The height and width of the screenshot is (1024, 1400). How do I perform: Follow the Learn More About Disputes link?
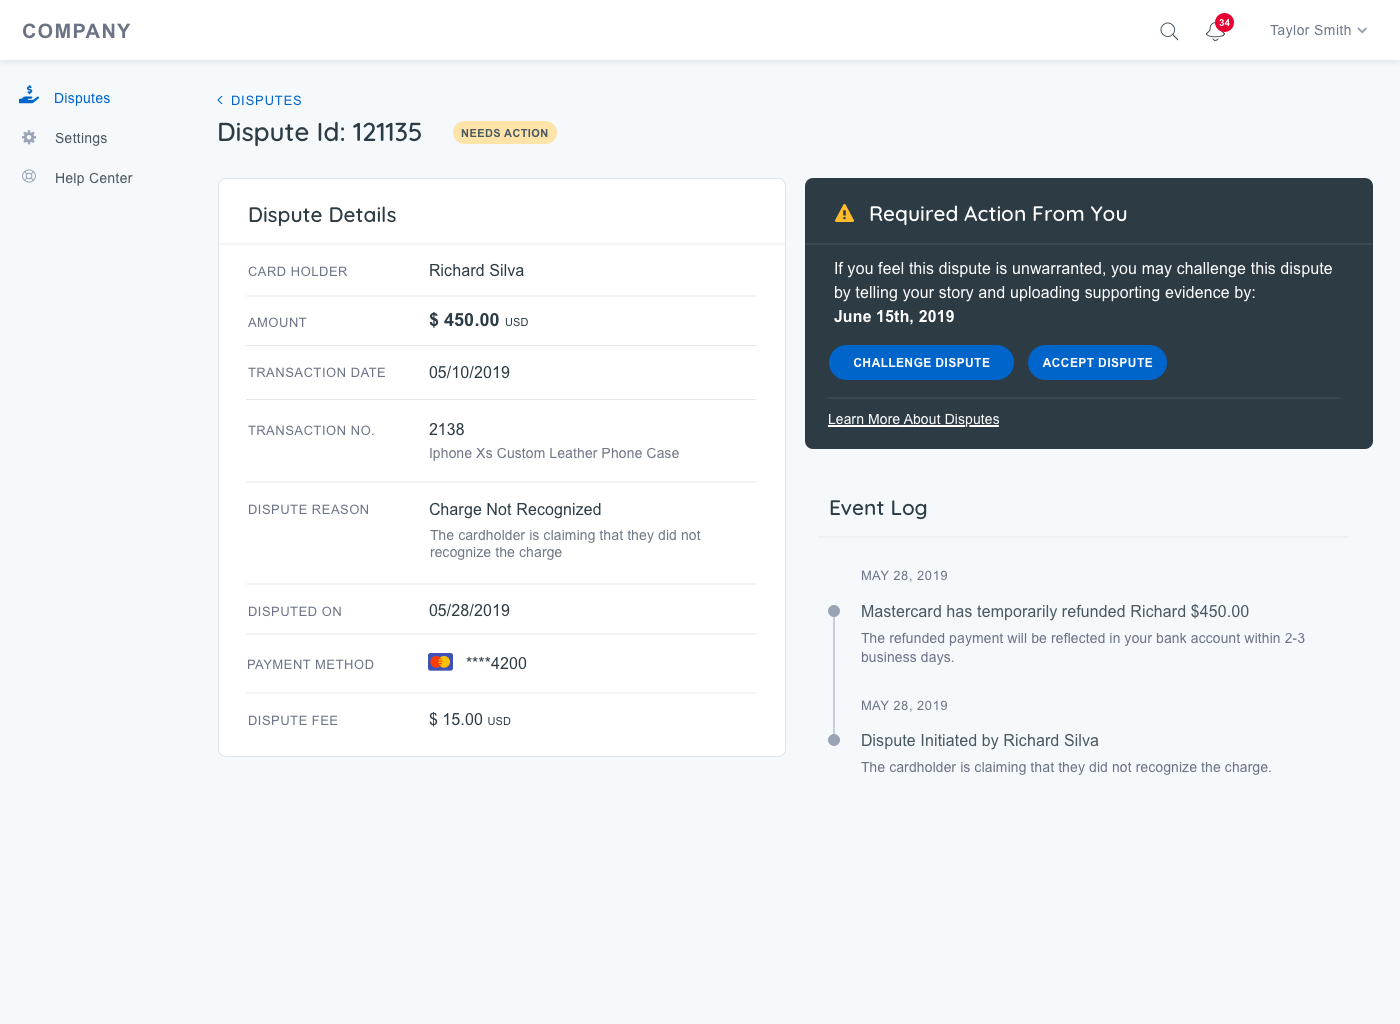tap(913, 419)
